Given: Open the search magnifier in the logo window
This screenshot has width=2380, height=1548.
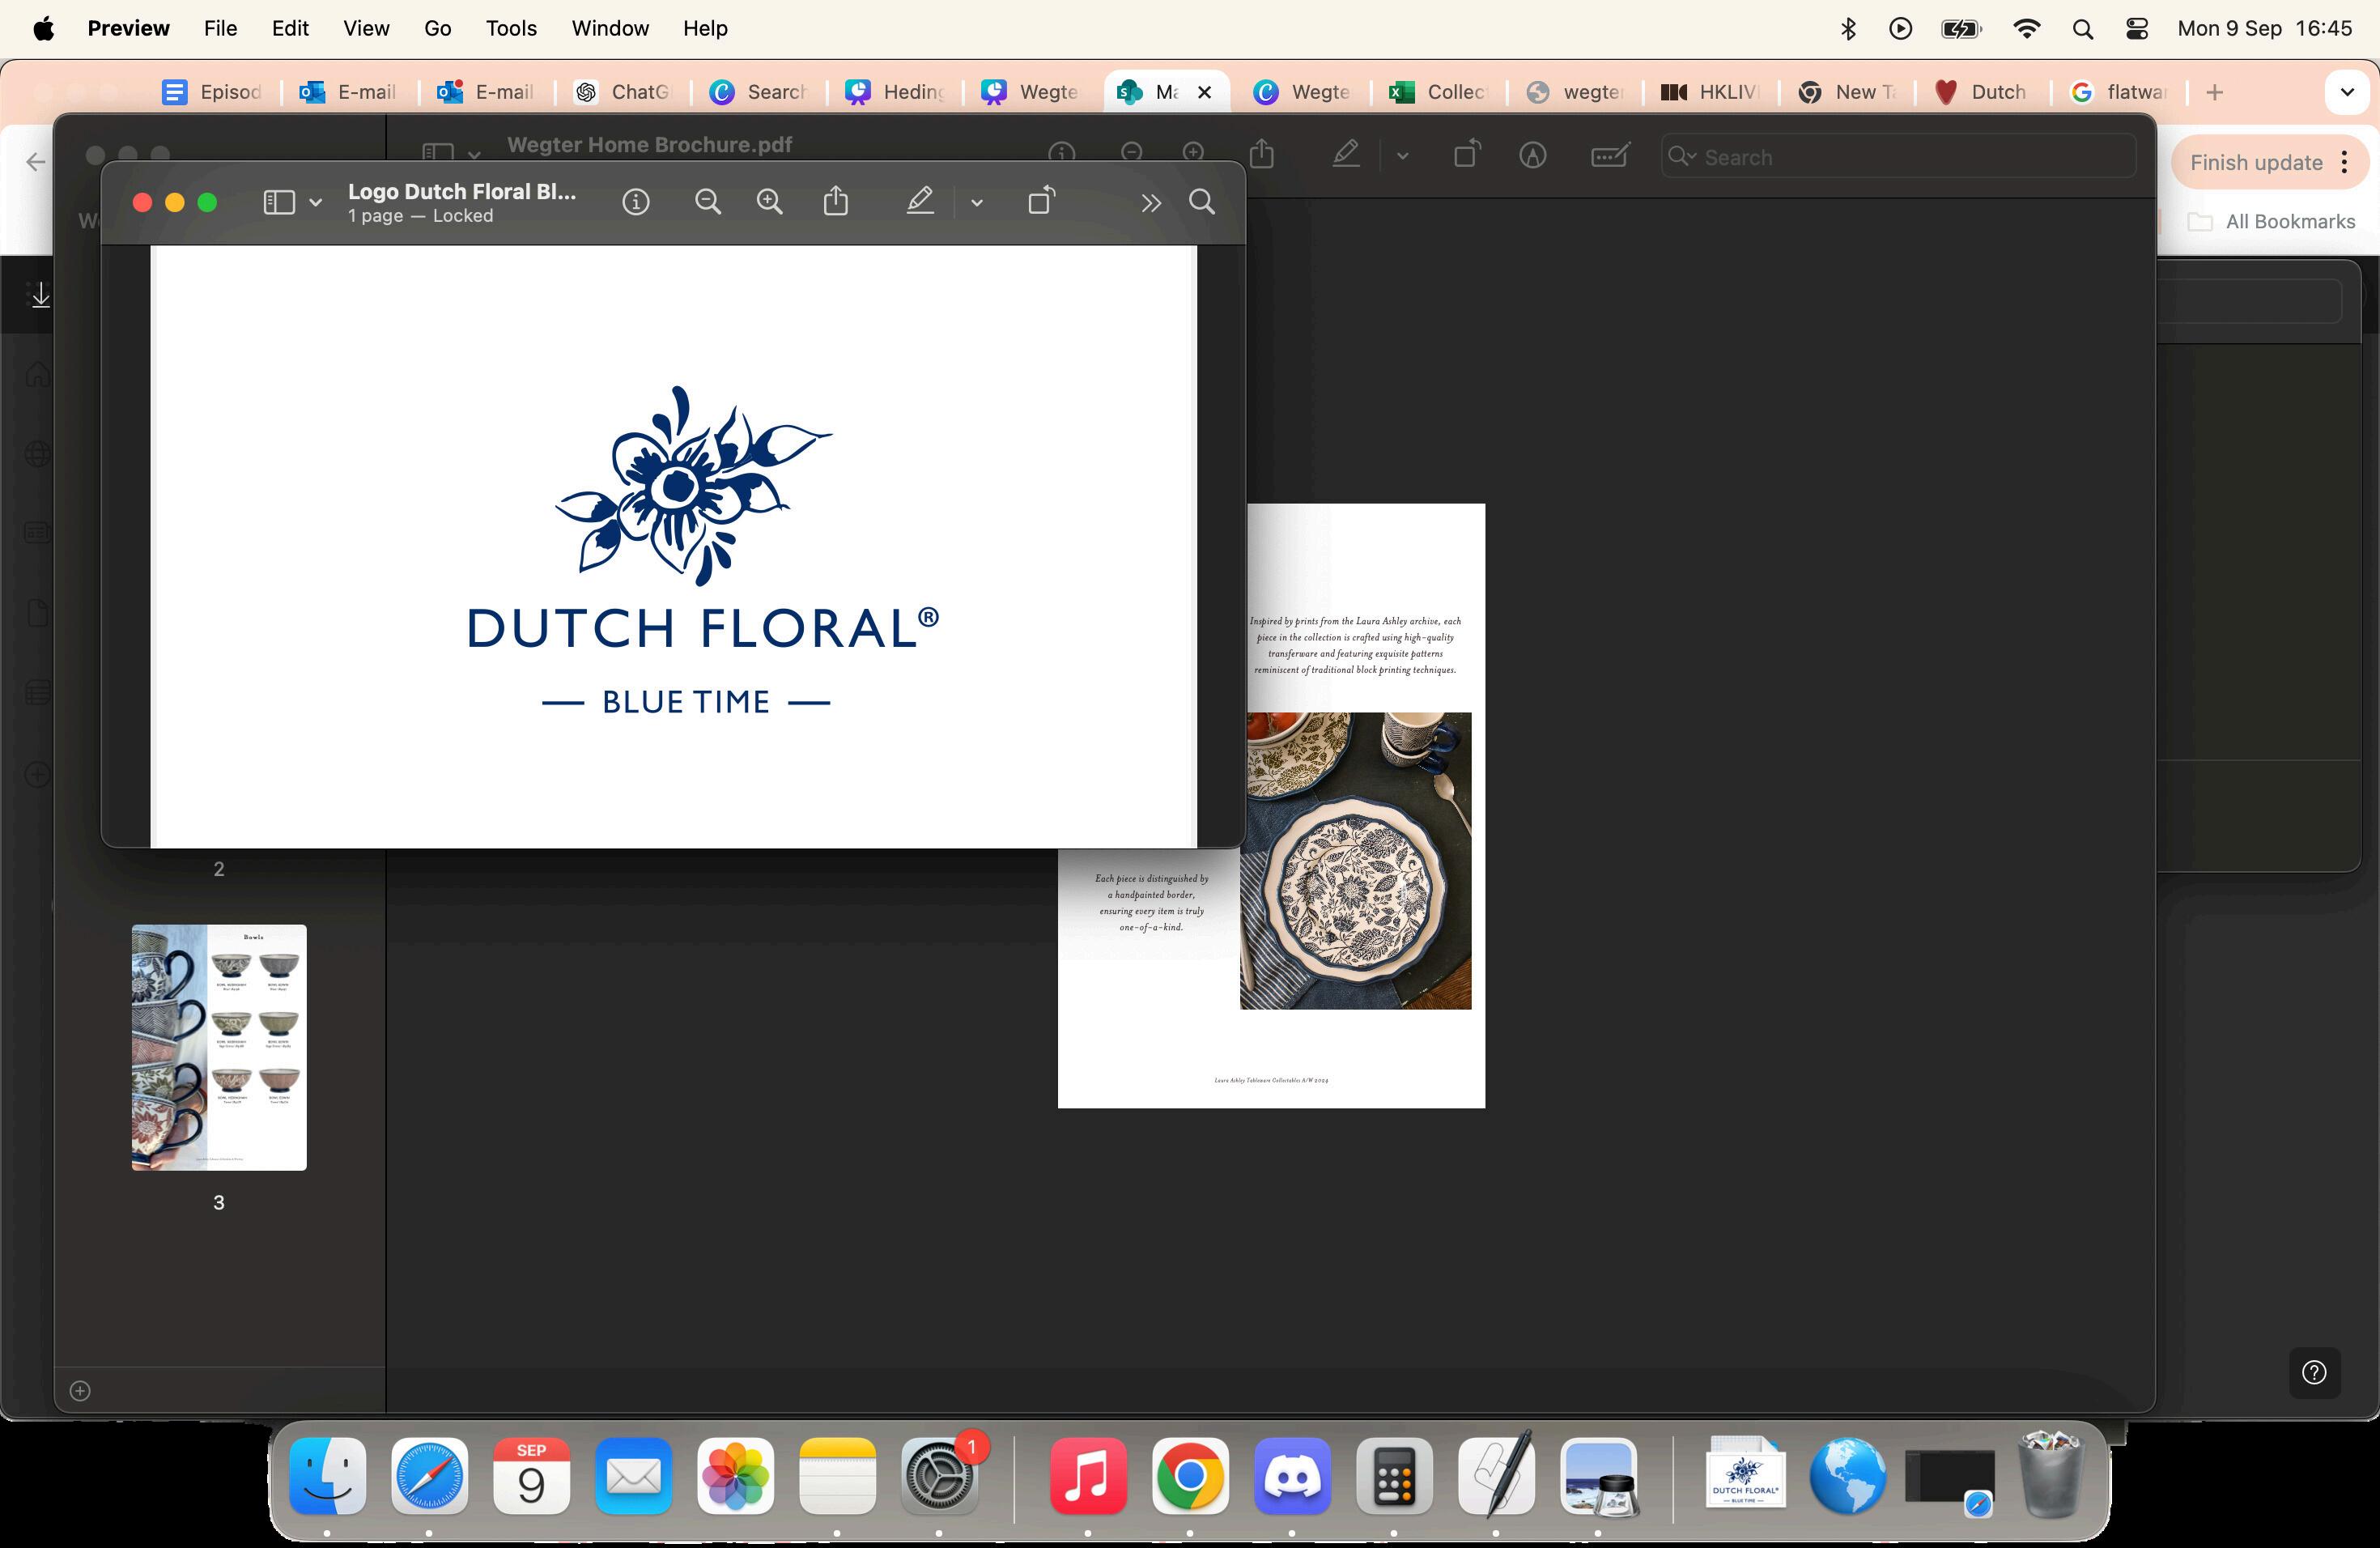Looking at the screenshot, I should (x=1202, y=203).
